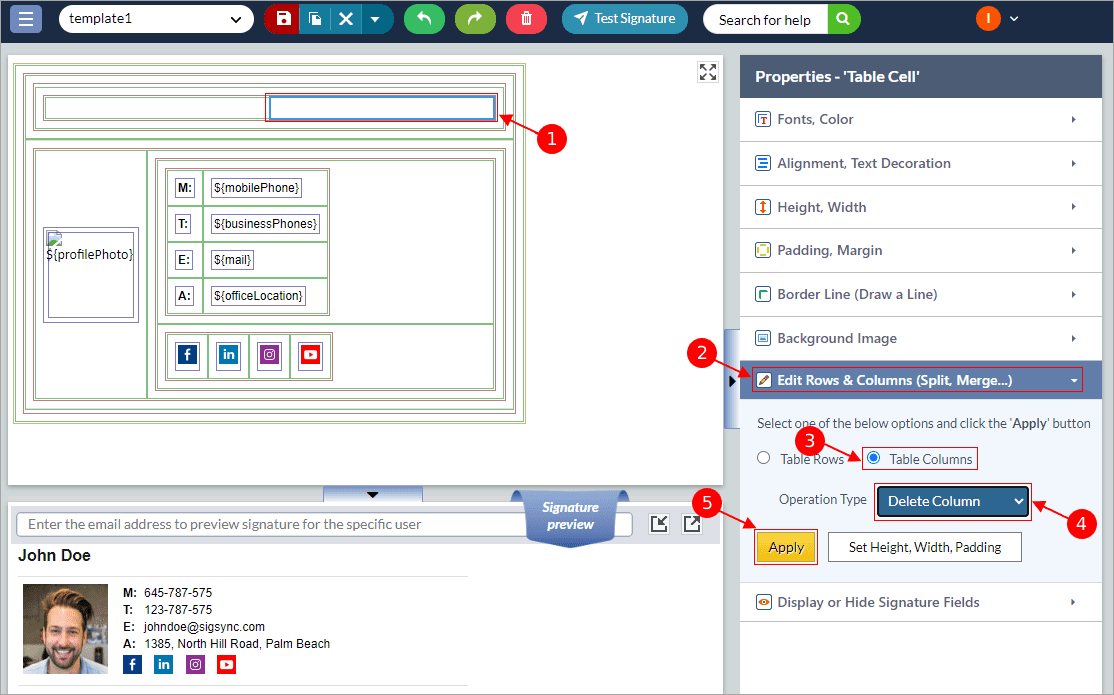
Task: Expand Display or Hide Signature Fields
Action: click(910, 602)
